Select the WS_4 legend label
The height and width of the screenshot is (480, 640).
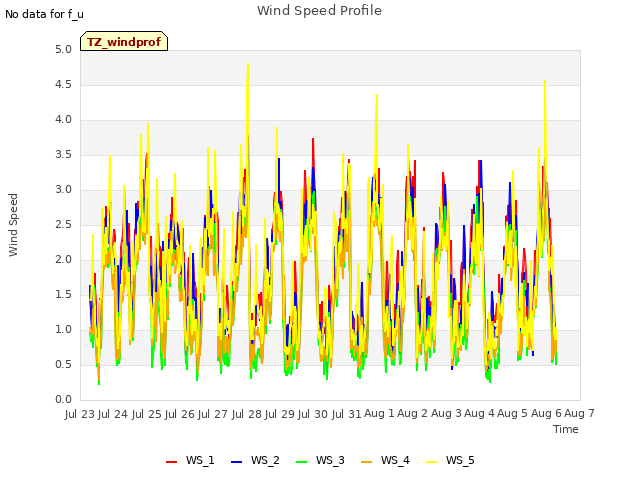(x=395, y=460)
